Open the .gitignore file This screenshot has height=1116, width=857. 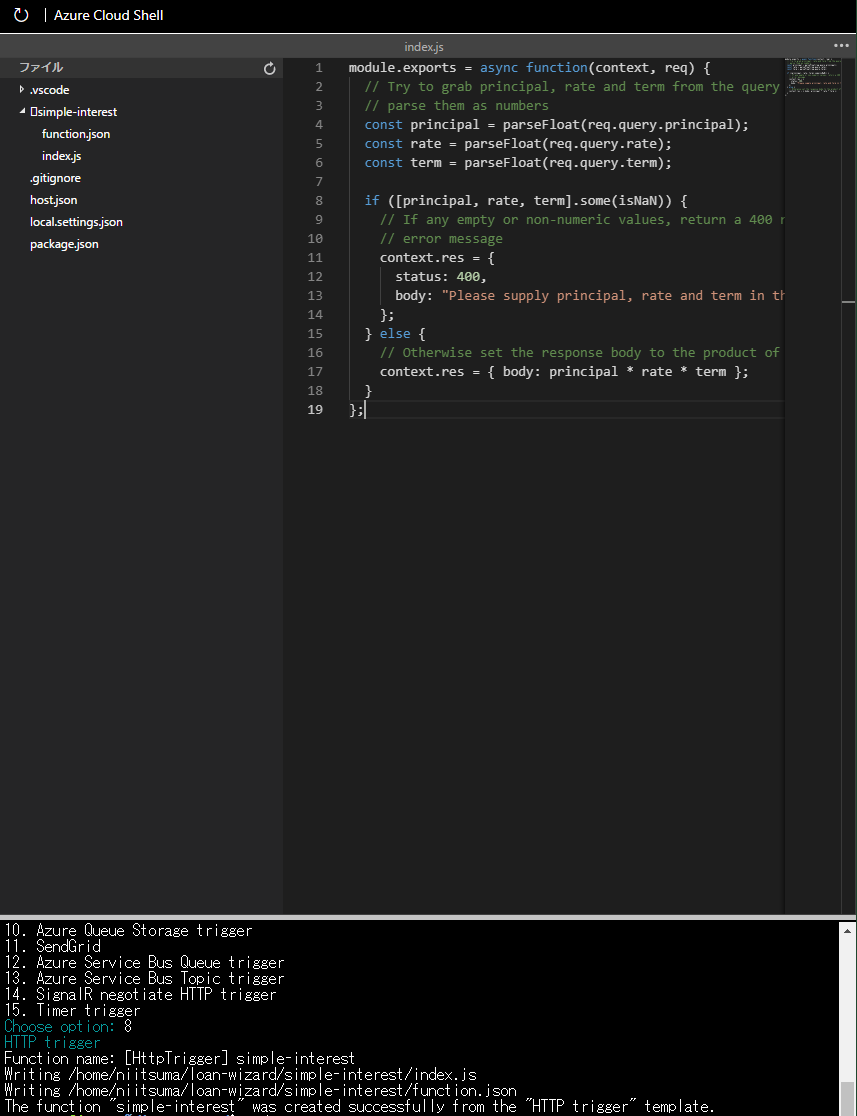pos(55,177)
